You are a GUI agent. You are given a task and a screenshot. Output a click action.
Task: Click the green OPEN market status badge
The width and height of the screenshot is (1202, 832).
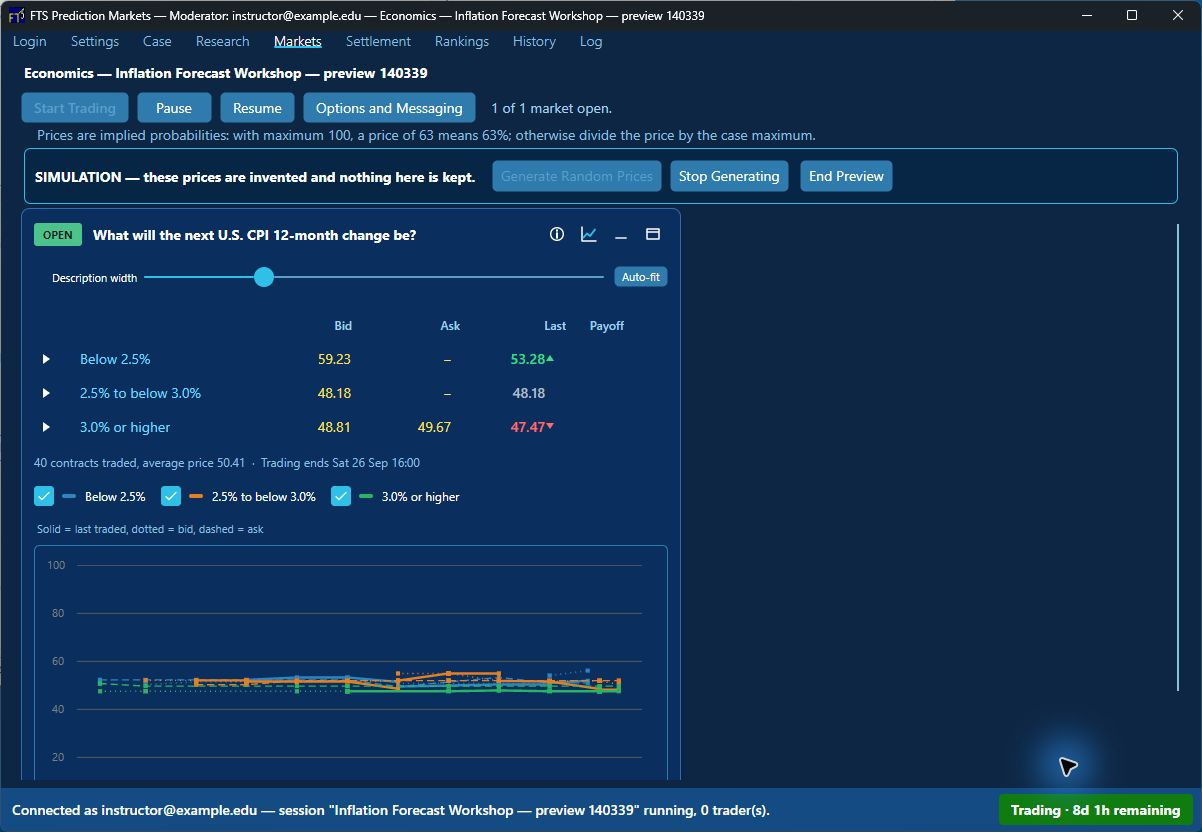[58, 235]
